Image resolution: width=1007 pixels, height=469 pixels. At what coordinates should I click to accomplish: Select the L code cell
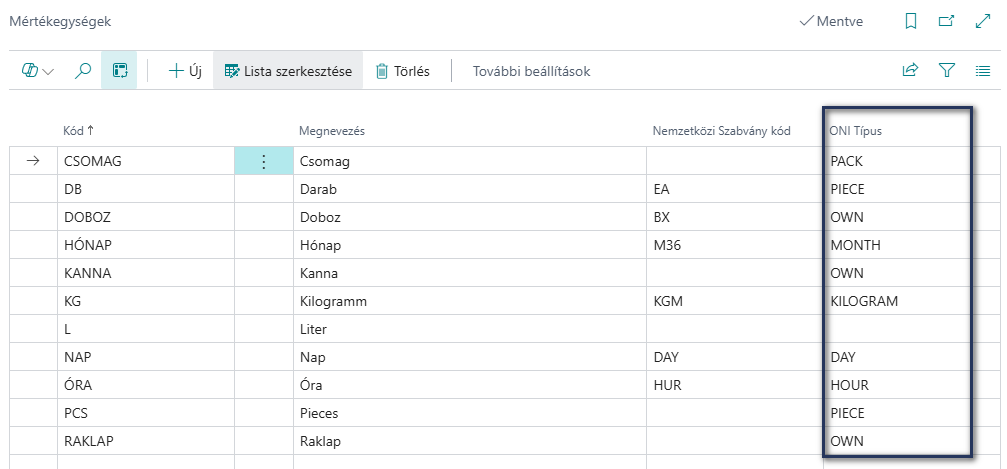pos(146,329)
